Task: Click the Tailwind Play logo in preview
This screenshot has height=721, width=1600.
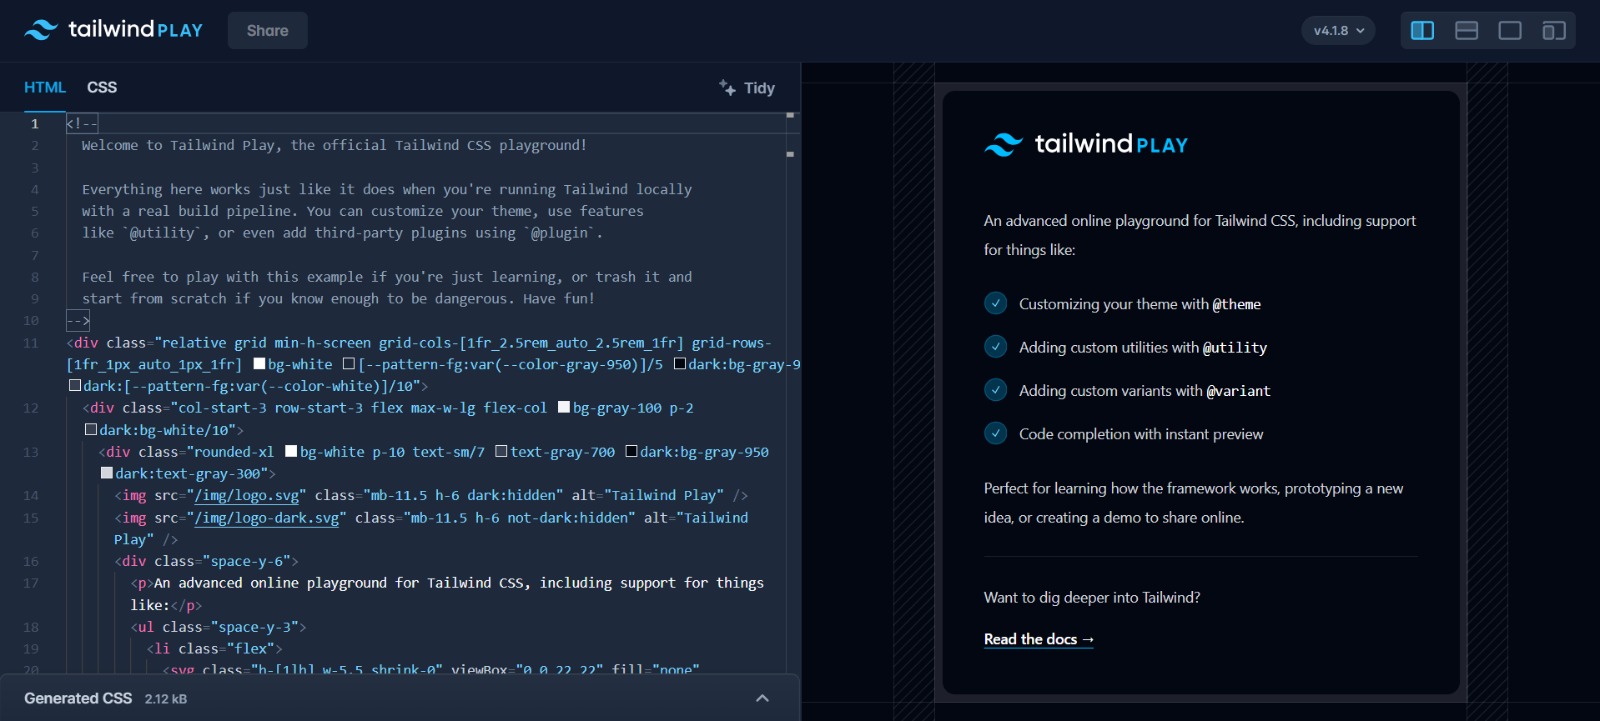Action: [1086, 145]
